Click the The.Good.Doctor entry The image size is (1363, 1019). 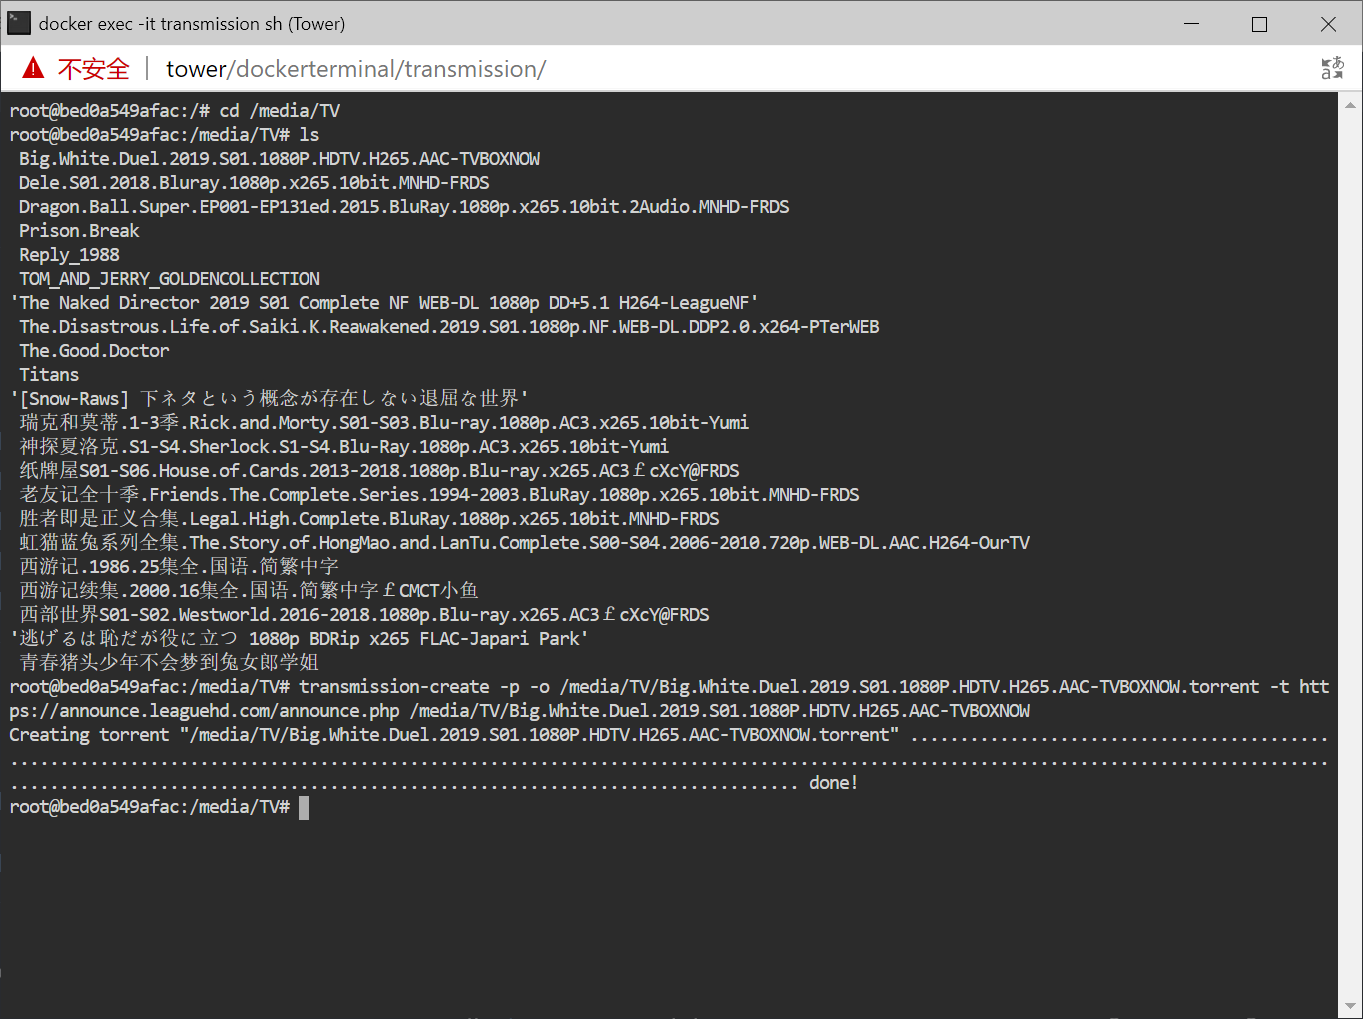[x=94, y=351]
